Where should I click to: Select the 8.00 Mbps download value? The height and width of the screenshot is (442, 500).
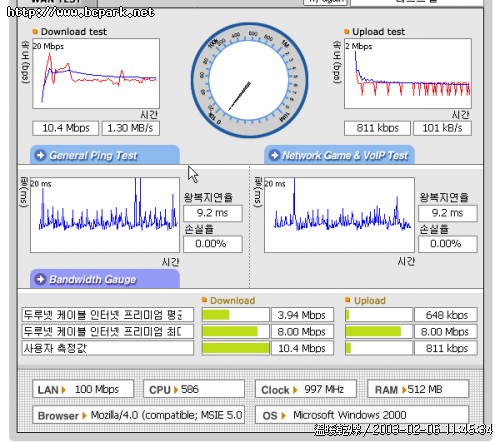pyautogui.click(x=302, y=331)
